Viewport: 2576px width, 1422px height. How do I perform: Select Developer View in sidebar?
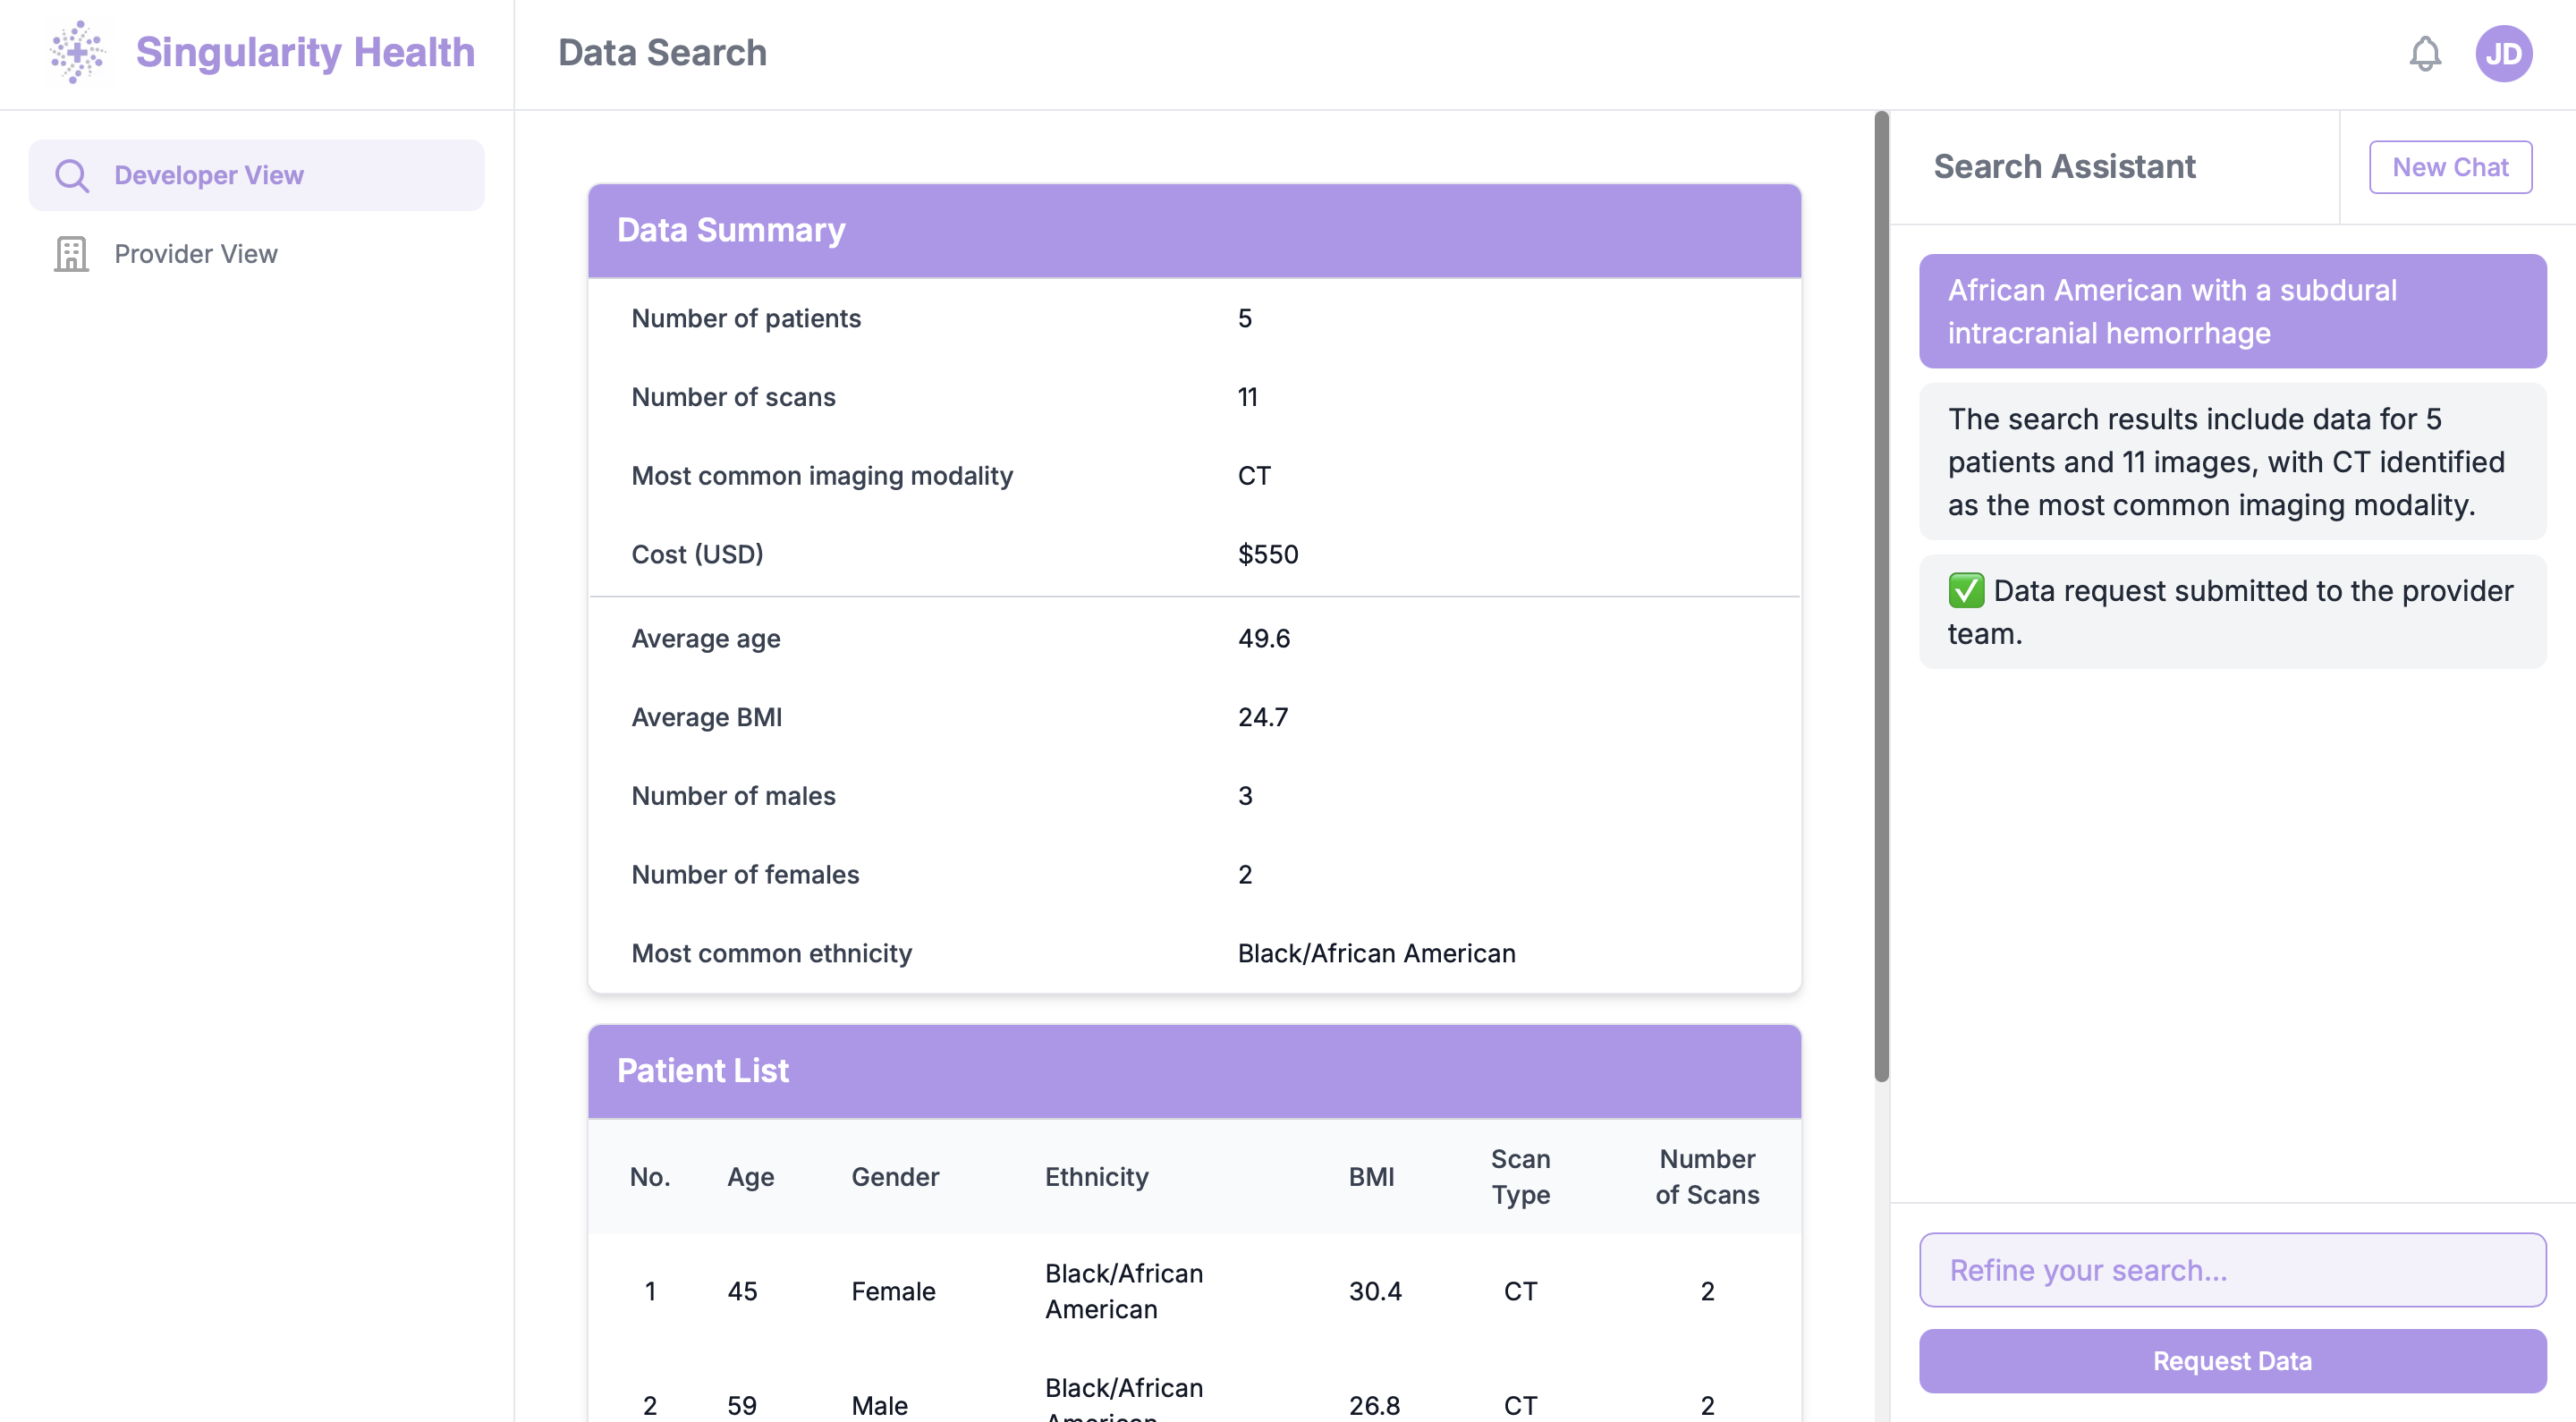click(x=257, y=175)
